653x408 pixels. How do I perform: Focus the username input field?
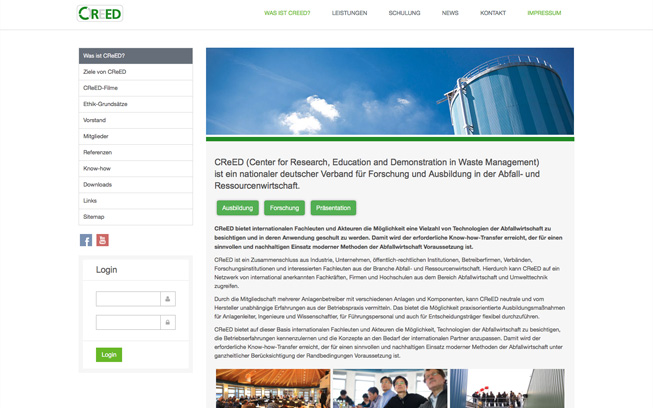click(128, 299)
